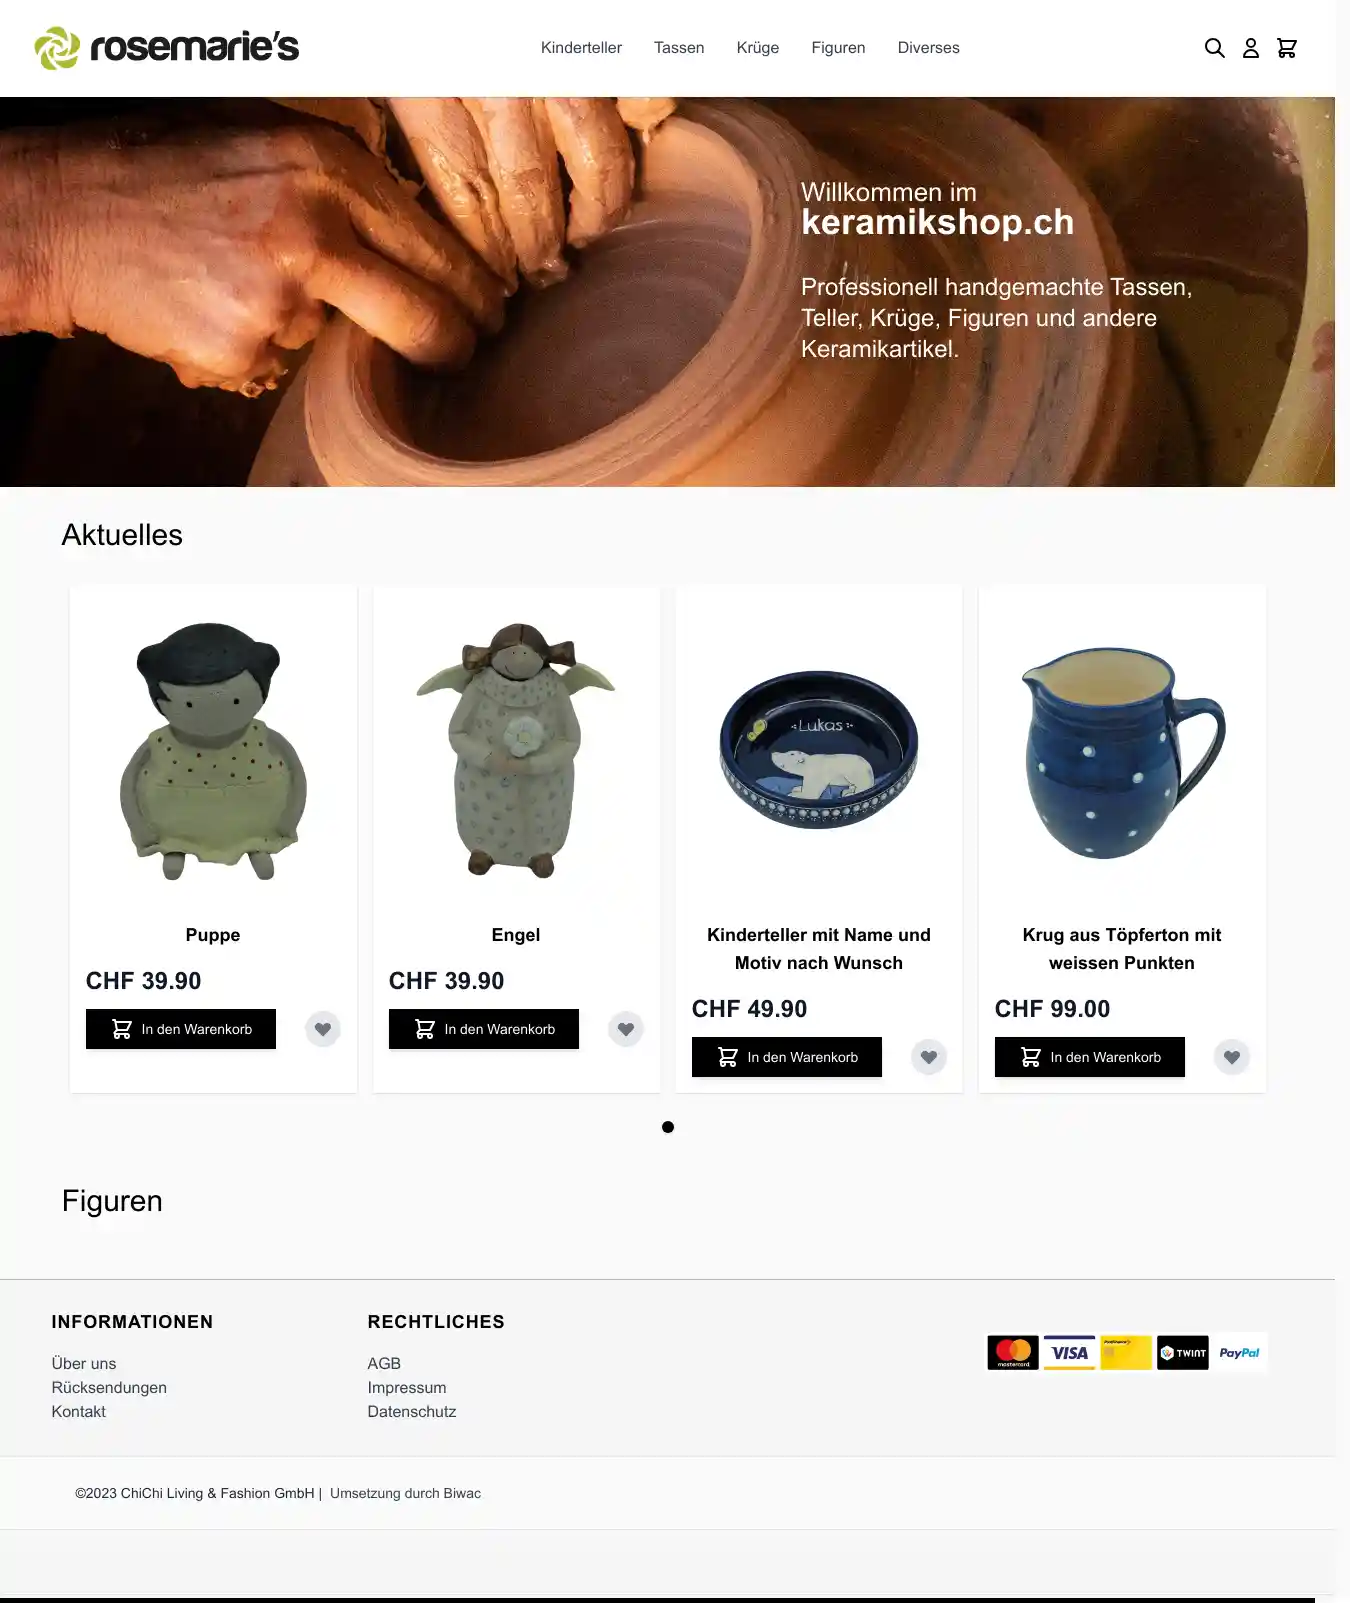Screen dimensions: 1350x1603
Task: Add Kinderteller to wishlist via heart
Action: click(929, 1057)
